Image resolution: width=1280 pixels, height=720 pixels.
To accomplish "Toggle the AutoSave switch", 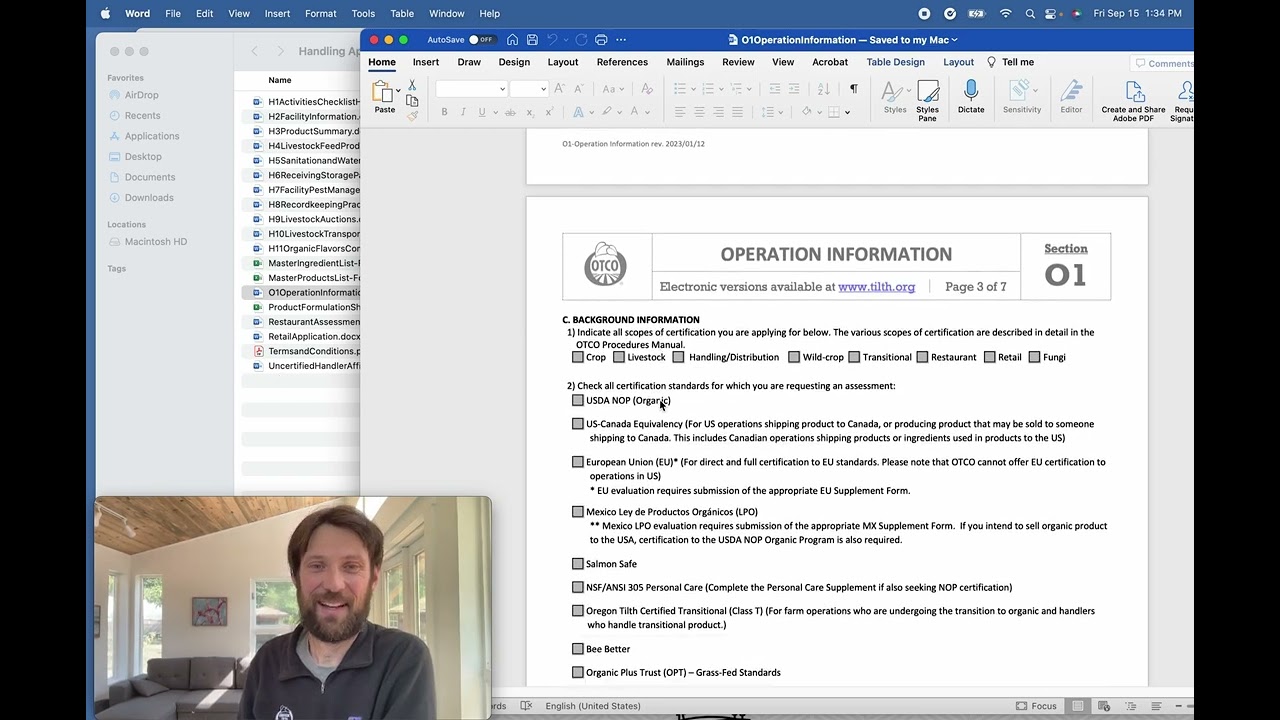I will coord(482,40).
